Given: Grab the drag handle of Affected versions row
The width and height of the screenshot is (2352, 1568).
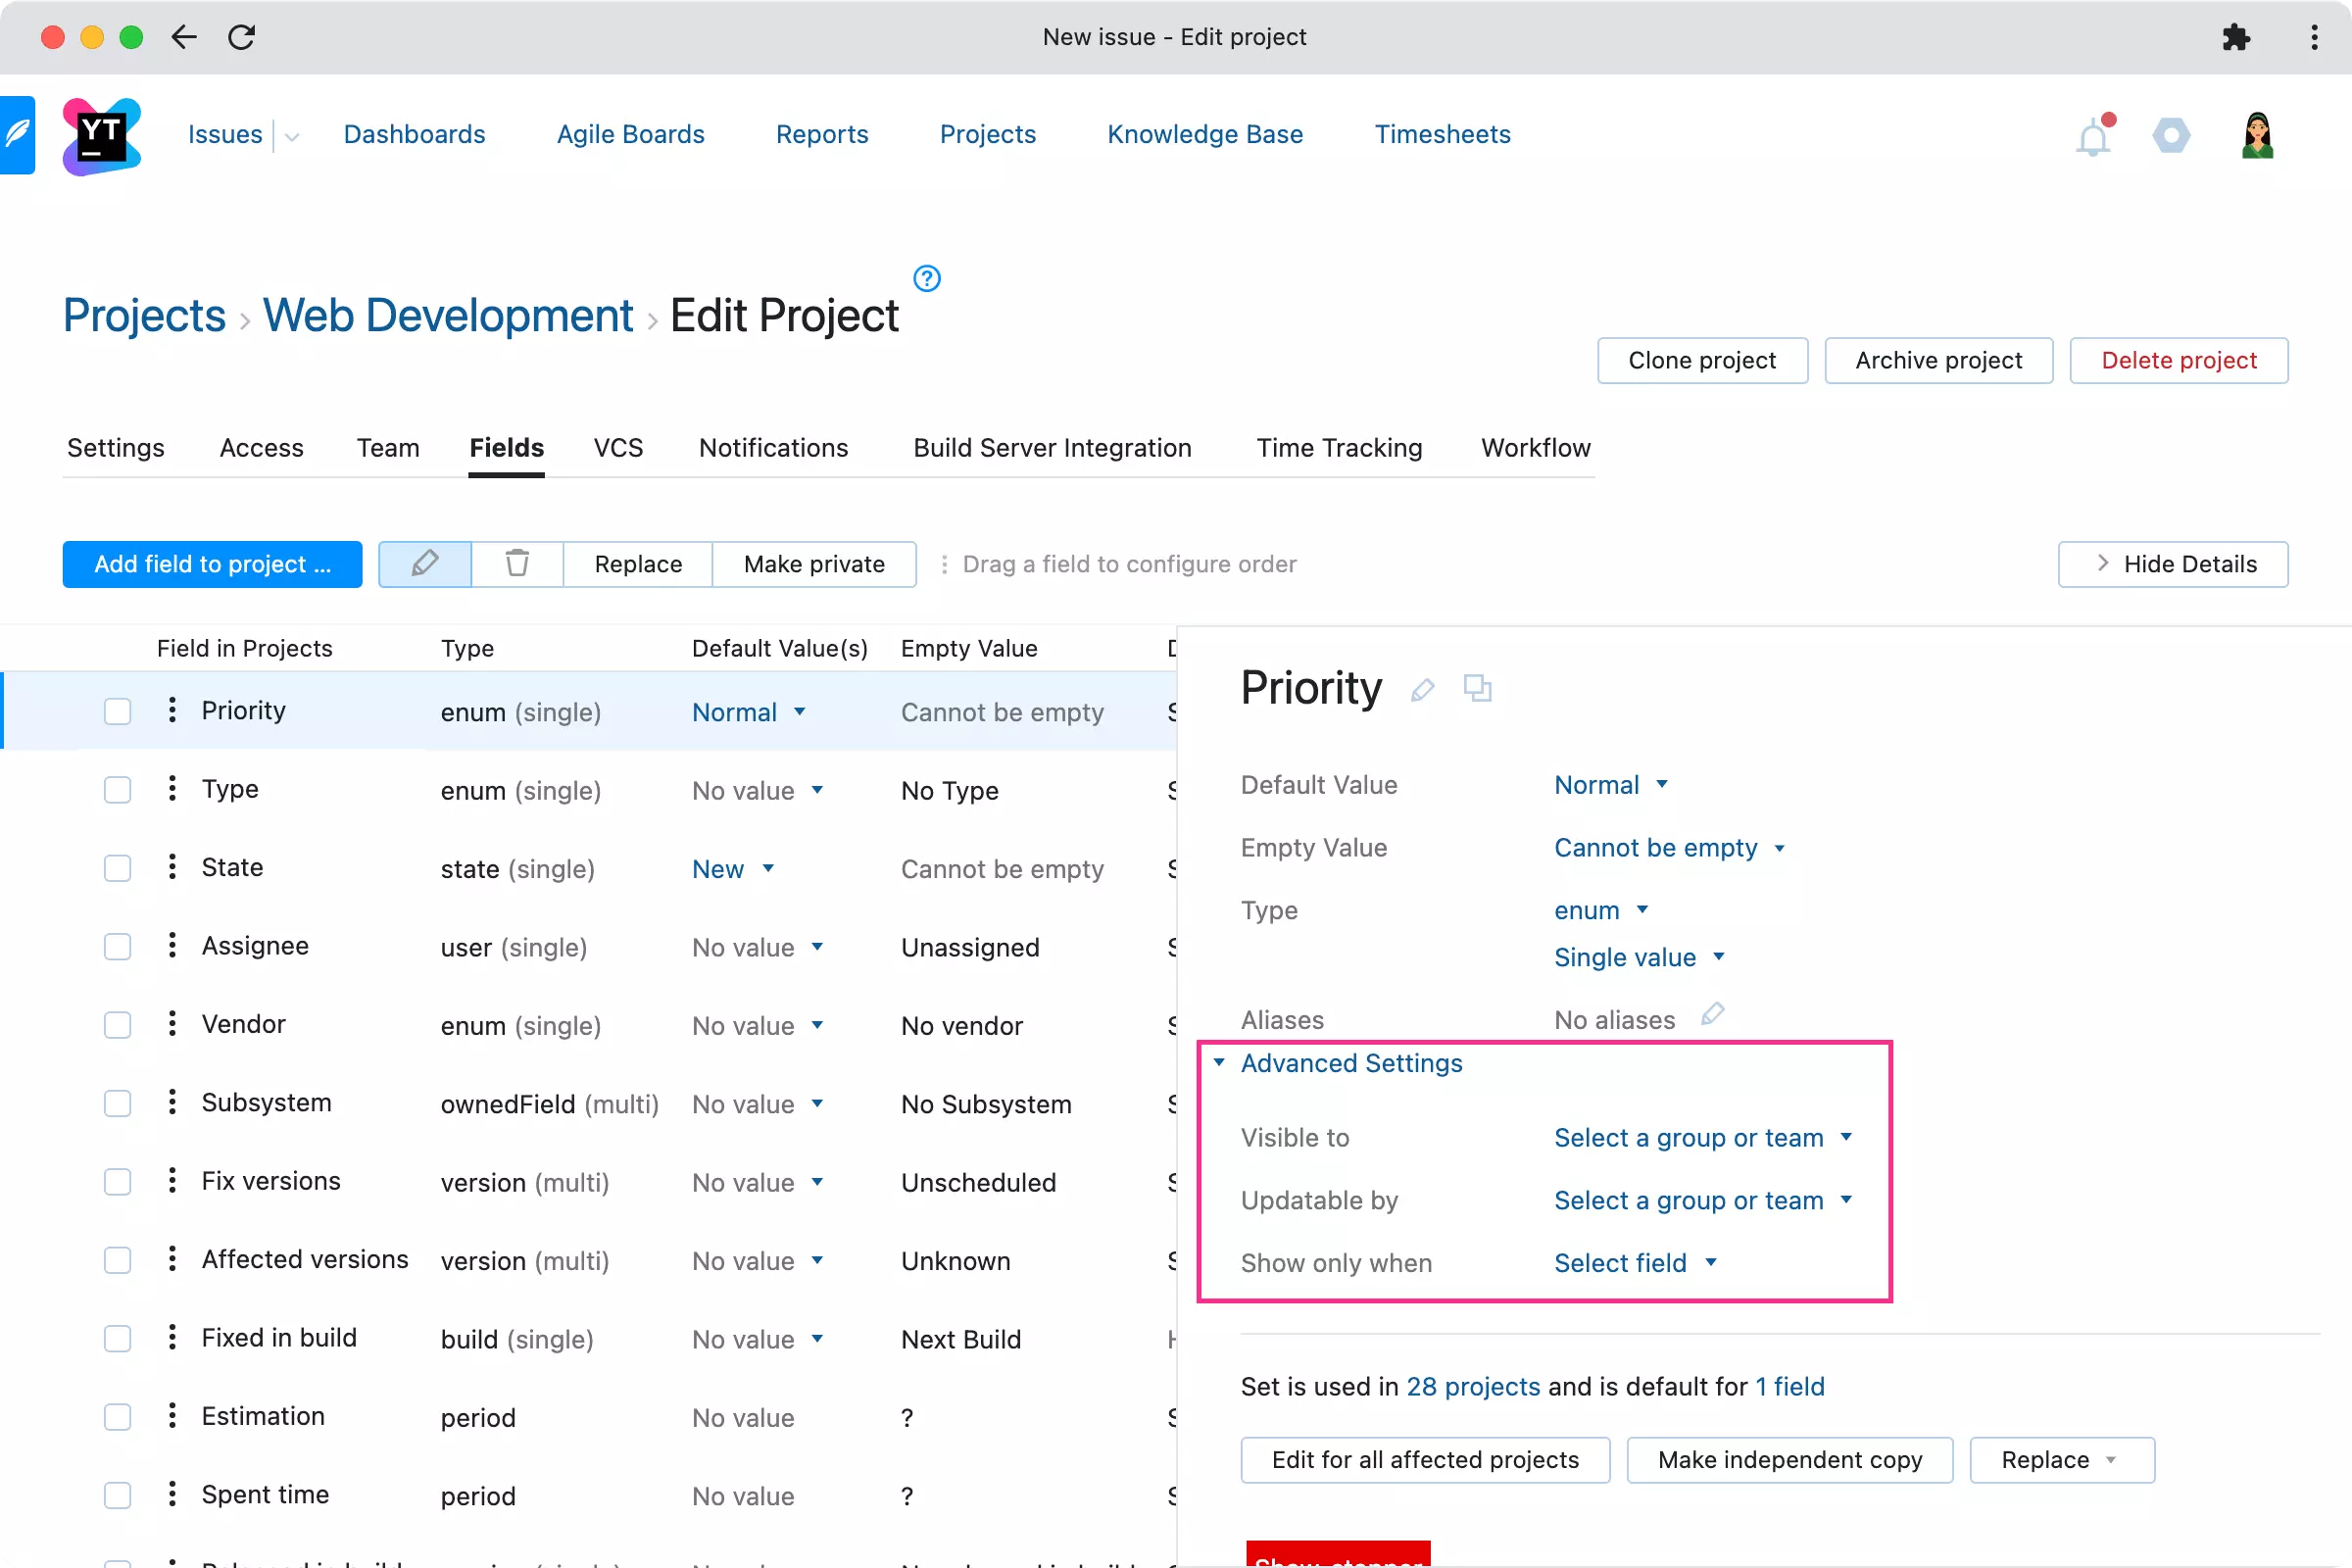Looking at the screenshot, I should [172, 1259].
